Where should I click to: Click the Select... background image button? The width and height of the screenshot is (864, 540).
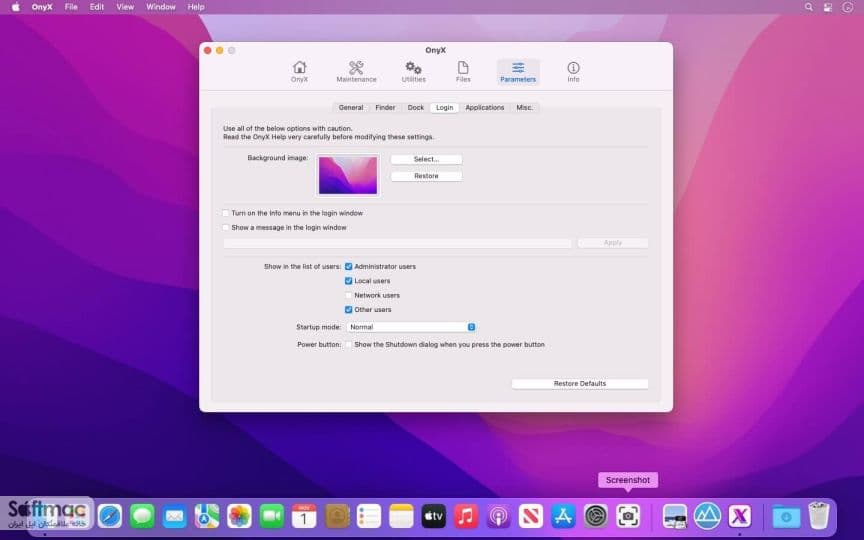coord(426,159)
